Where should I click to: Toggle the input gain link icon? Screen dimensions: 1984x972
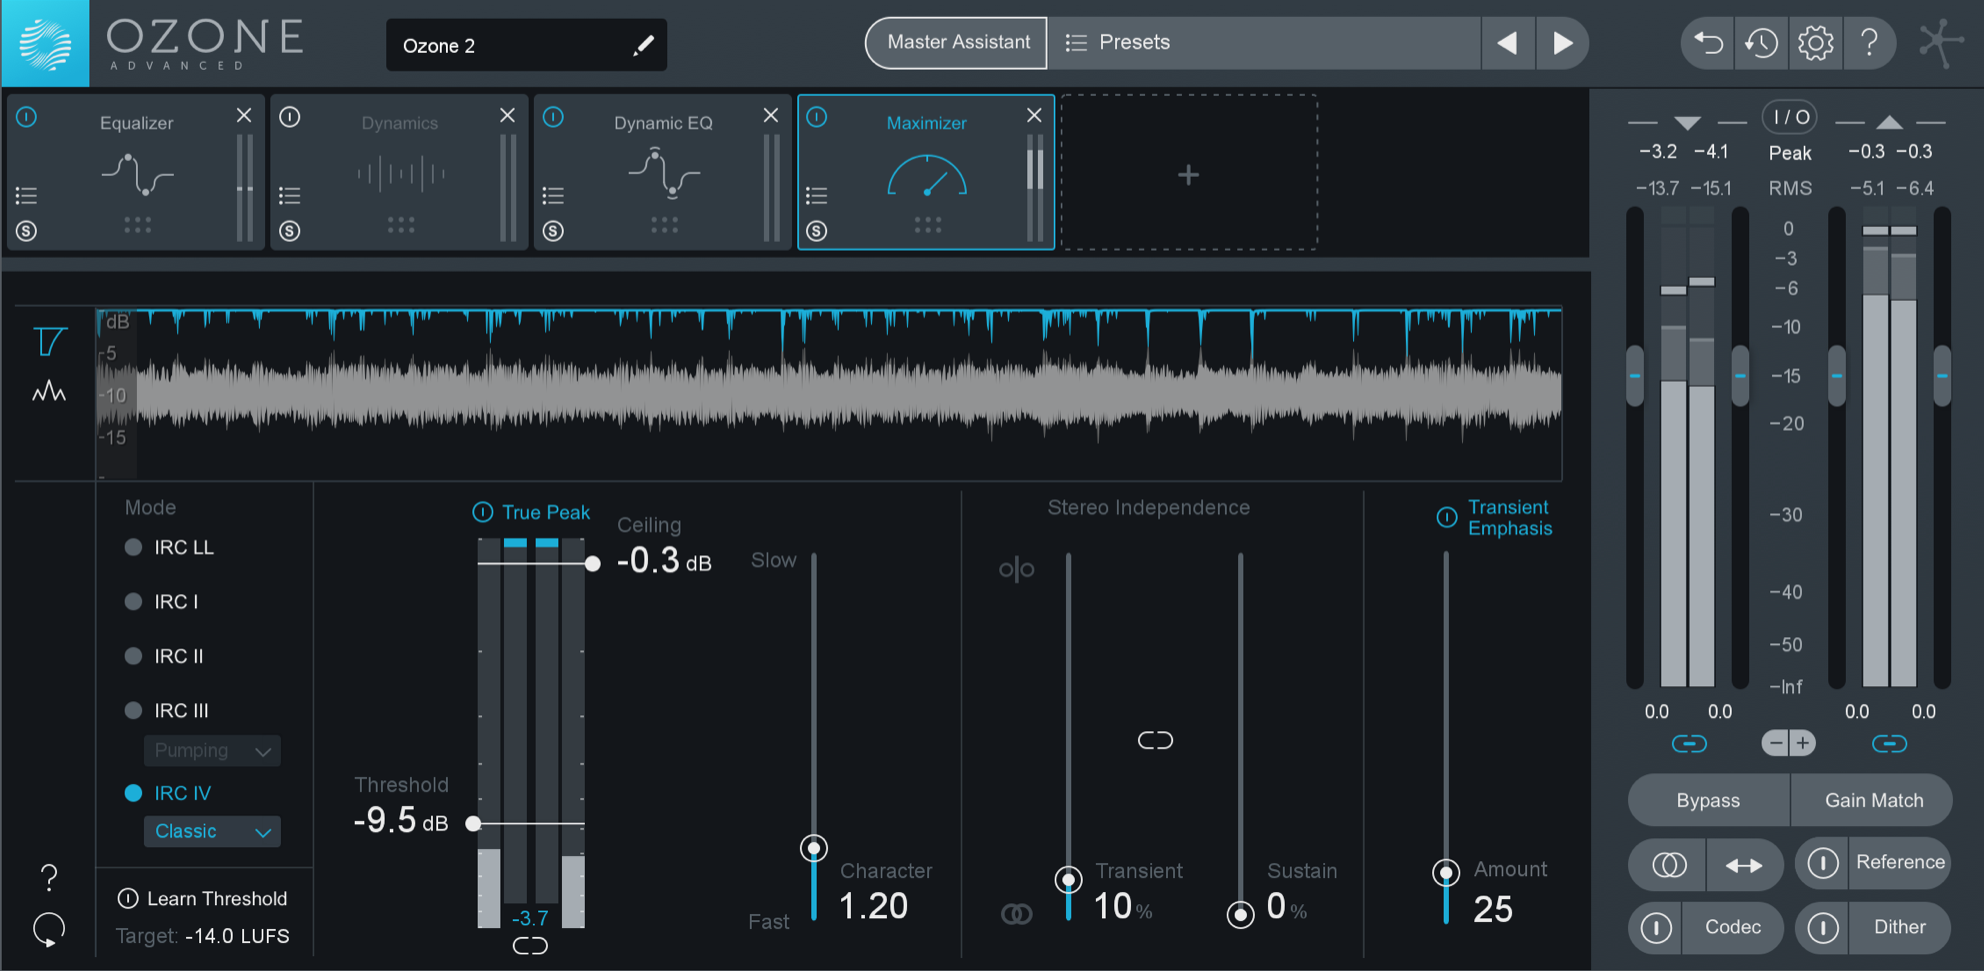(1689, 743)
